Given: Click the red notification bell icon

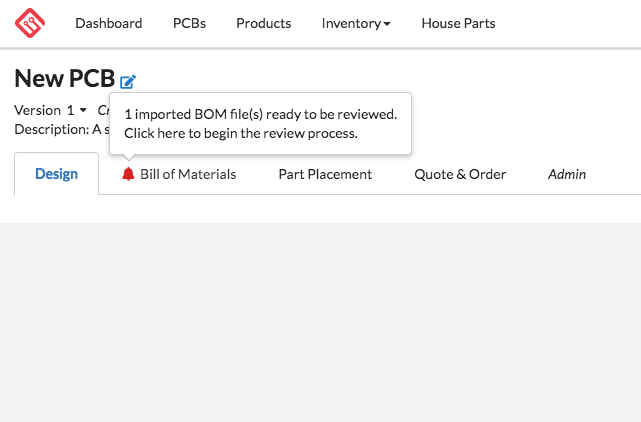Looking at the screenshot, I should click(128, 174).
